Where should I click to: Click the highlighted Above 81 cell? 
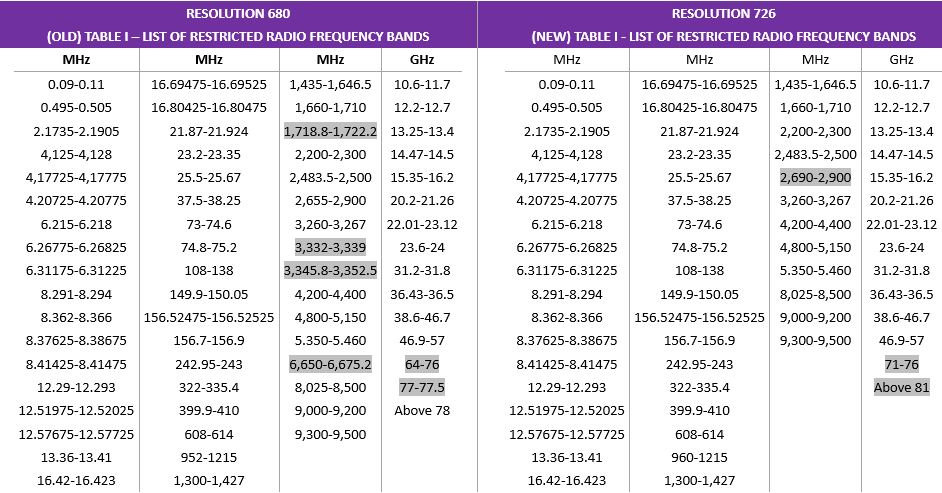coord(901,388)
